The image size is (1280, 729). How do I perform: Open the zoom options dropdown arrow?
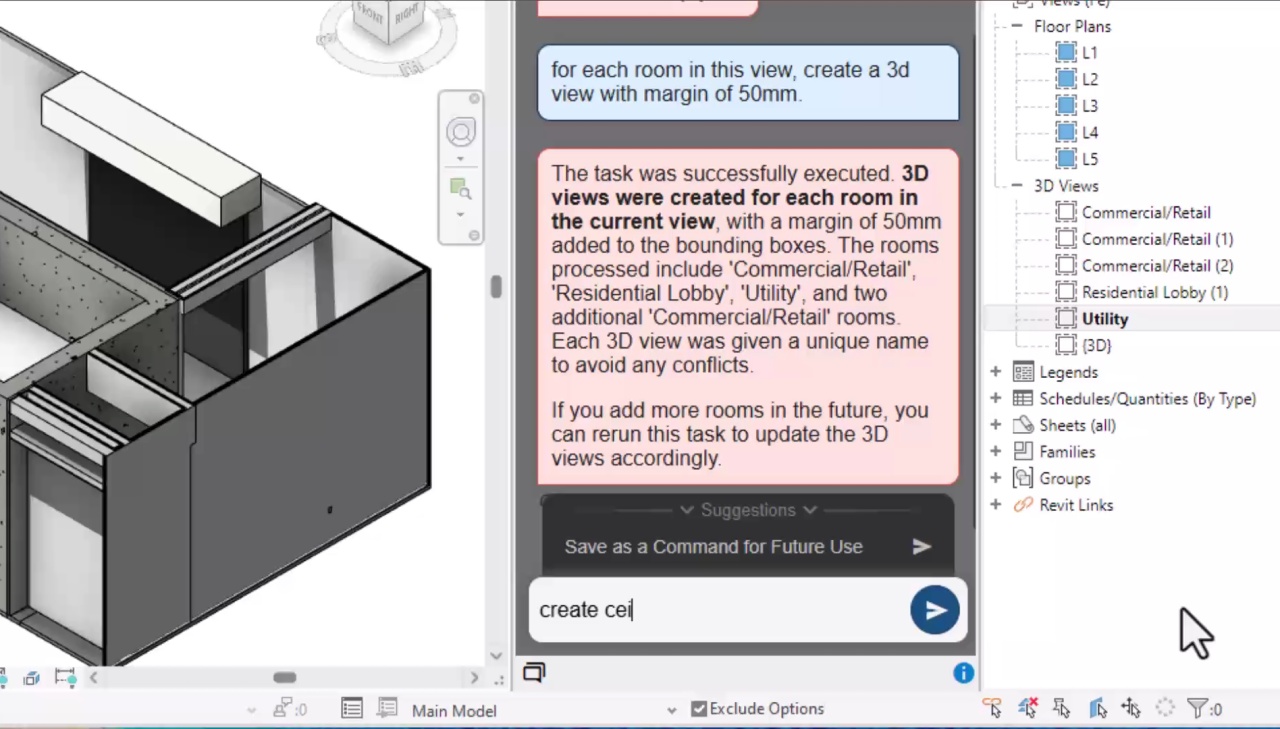tap(460, 215)
